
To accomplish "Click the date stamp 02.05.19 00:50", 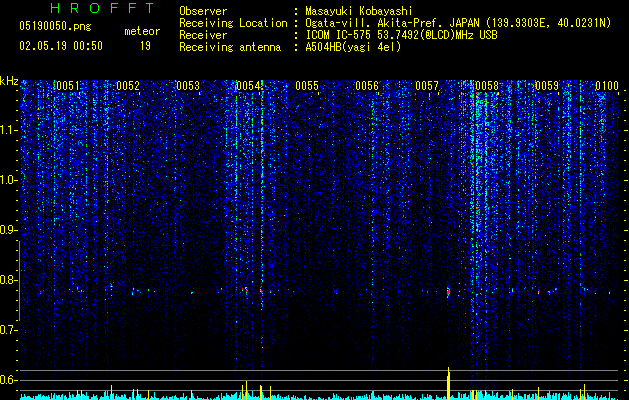I will 61,46.
